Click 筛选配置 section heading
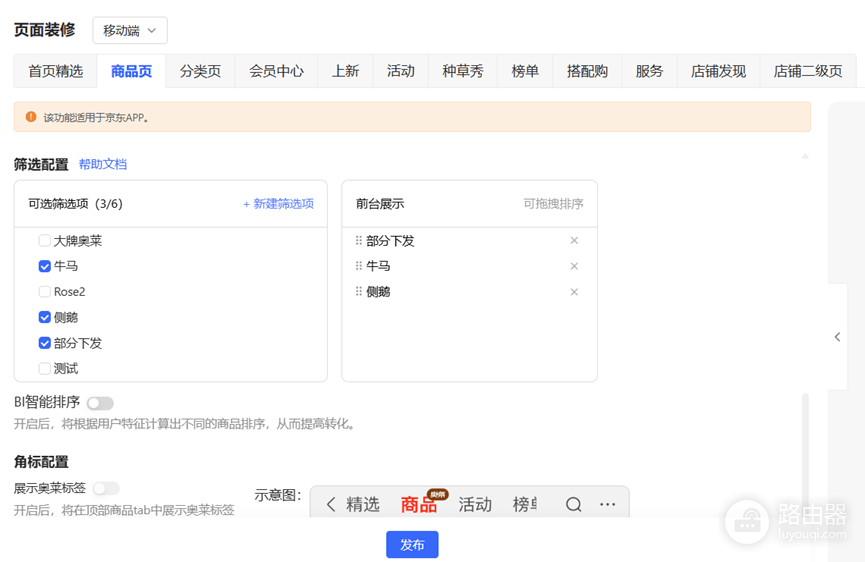This screenshot has width=865, height=562. 41,164
